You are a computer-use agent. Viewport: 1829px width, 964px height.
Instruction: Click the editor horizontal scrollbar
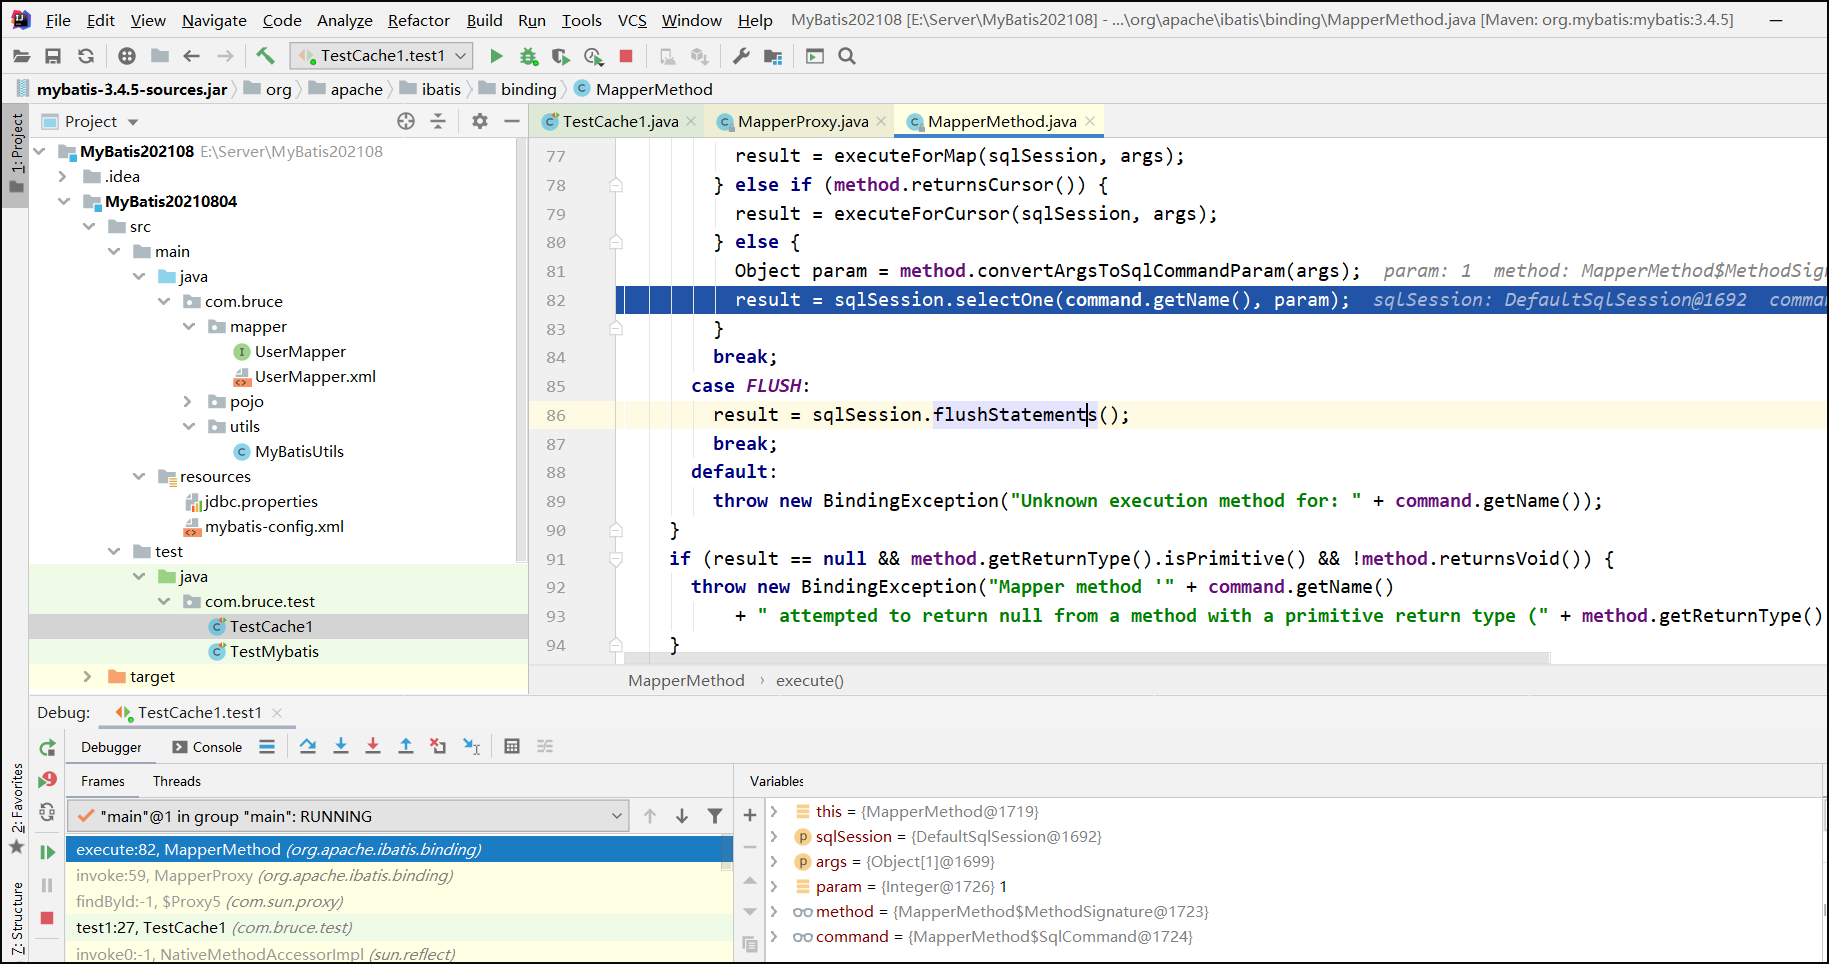(1087, 658)
